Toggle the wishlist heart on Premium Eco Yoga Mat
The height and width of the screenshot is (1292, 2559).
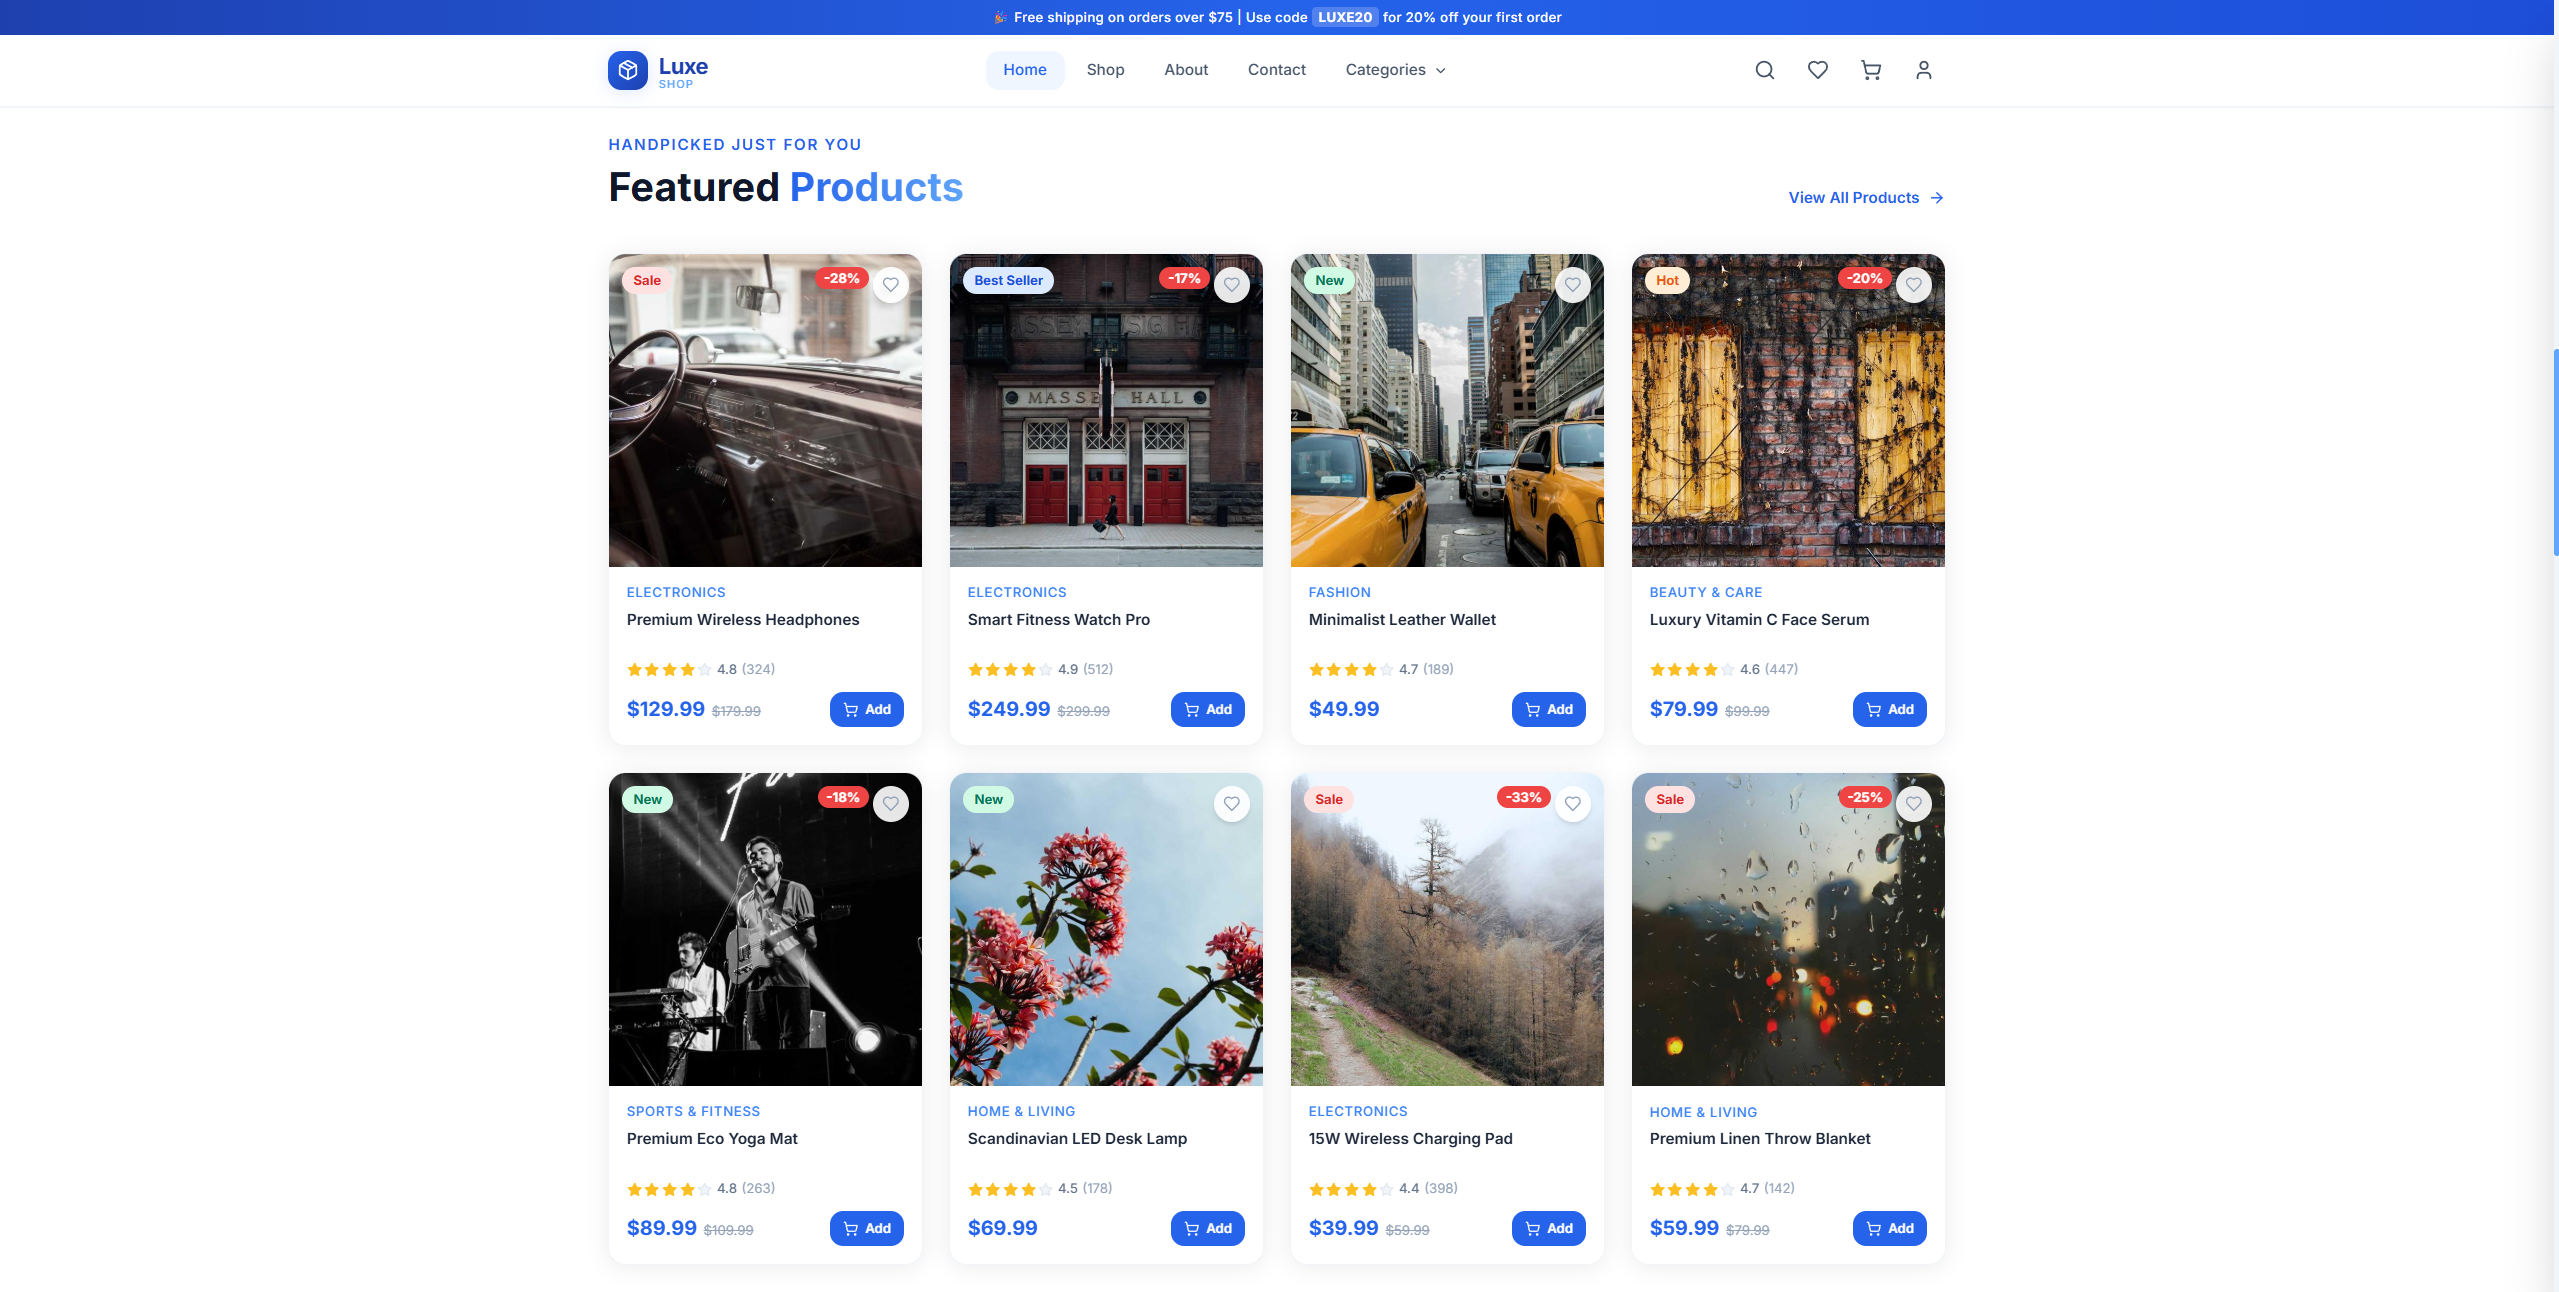point(890,803)
